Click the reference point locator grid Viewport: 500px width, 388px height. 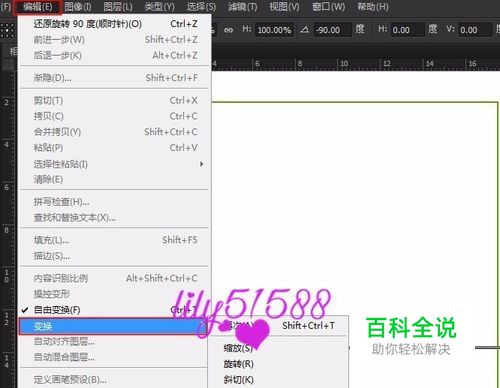tap(7, 30)
